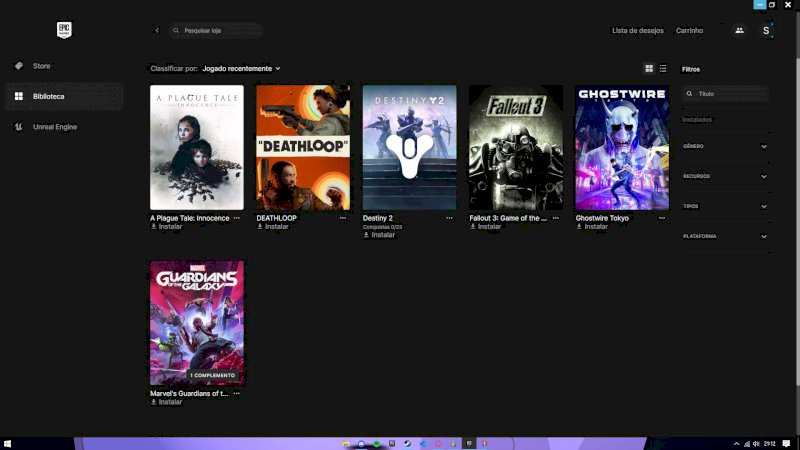Click the Windows Start button
The height and width of the screenshot is (450, 800).
click(8, 443)
